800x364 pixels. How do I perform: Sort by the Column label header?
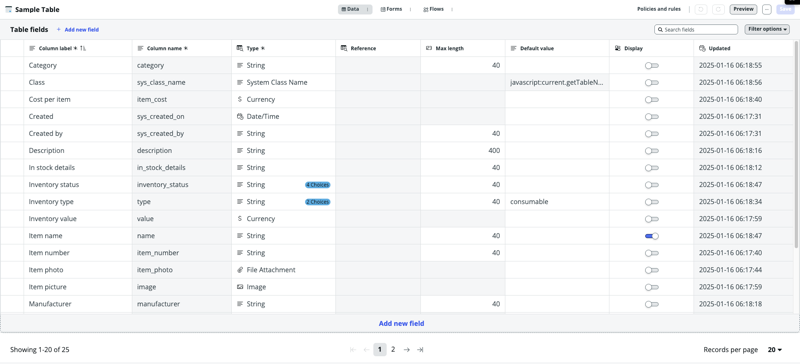coord(56,48)
